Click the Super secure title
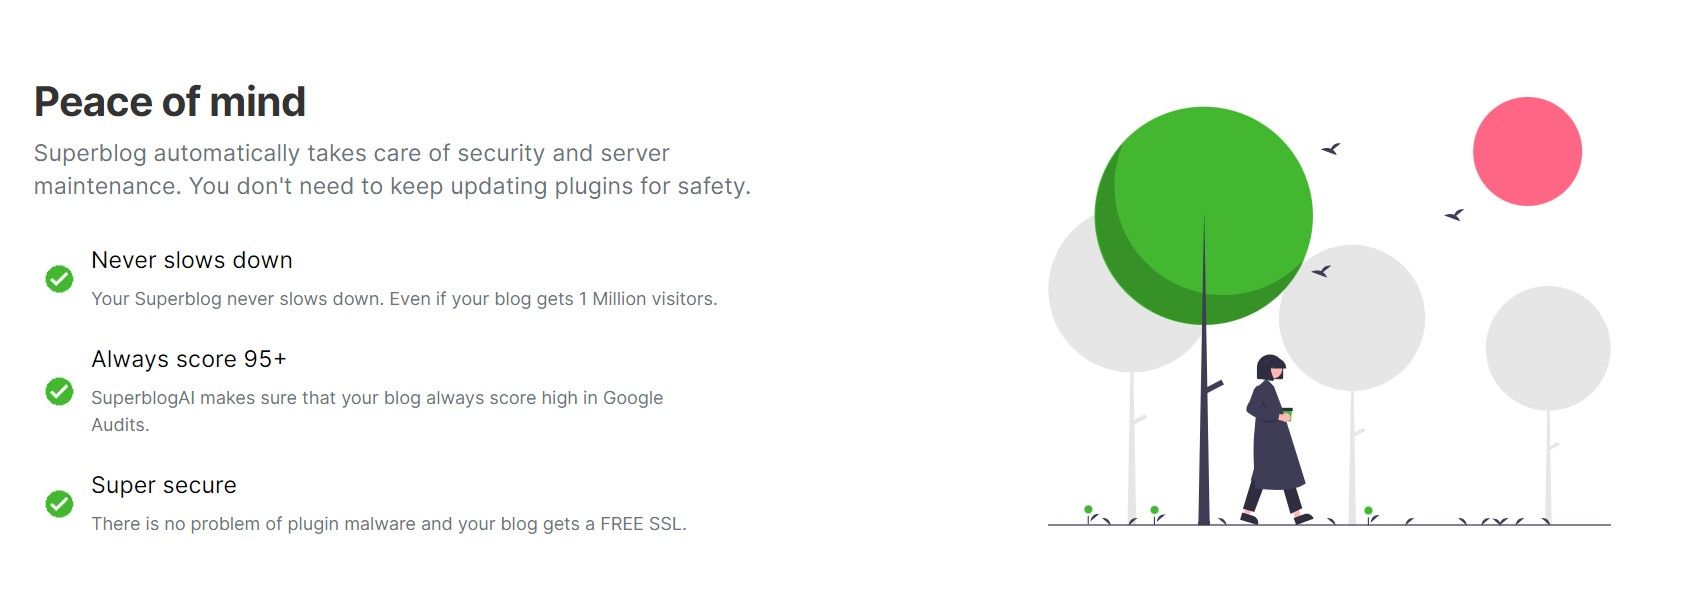The image size is (1683, 608). click(164, 485)
